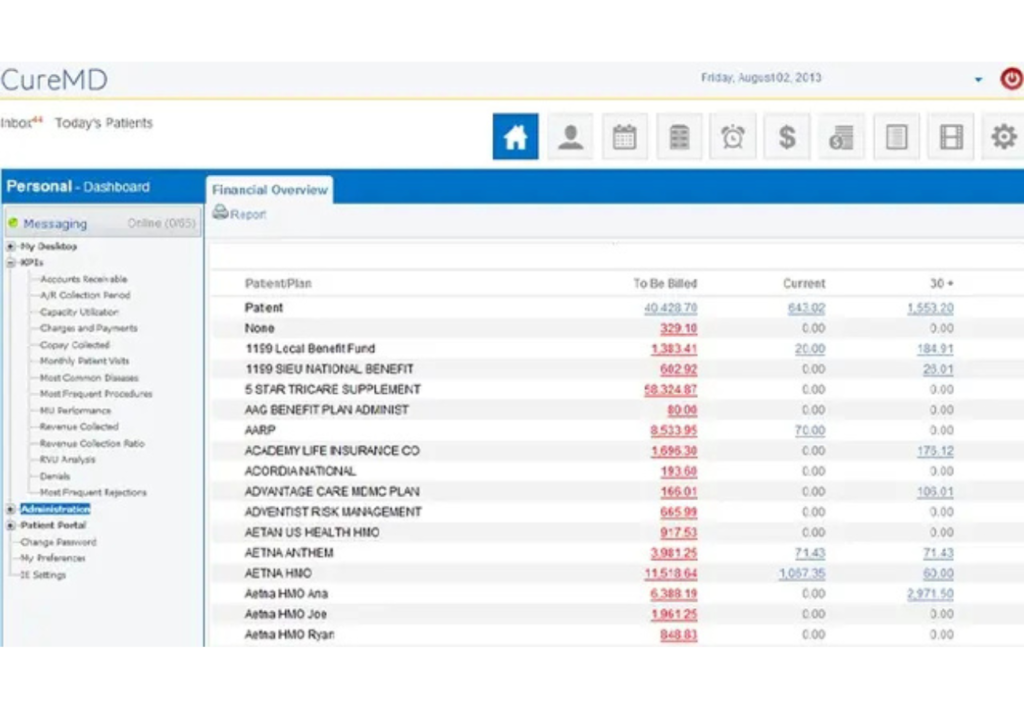Image resolution: width=1024 pixels, height=709 pixels.
Task: Click the green Messaging status dot
Action: tap(13, 223)
